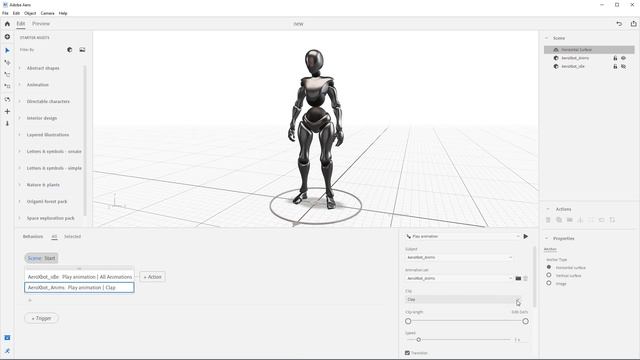Expand the Nature & plants category

(19, 185)
